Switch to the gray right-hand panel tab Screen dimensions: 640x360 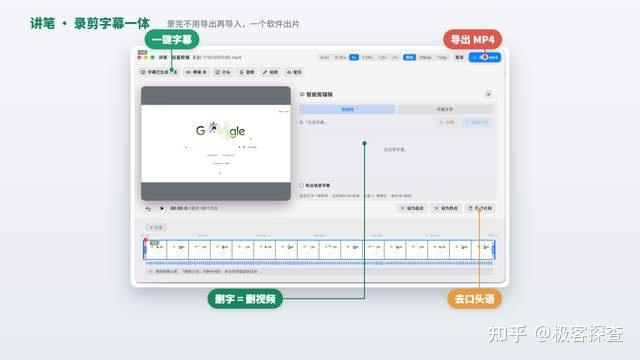(x=444, y=109)
